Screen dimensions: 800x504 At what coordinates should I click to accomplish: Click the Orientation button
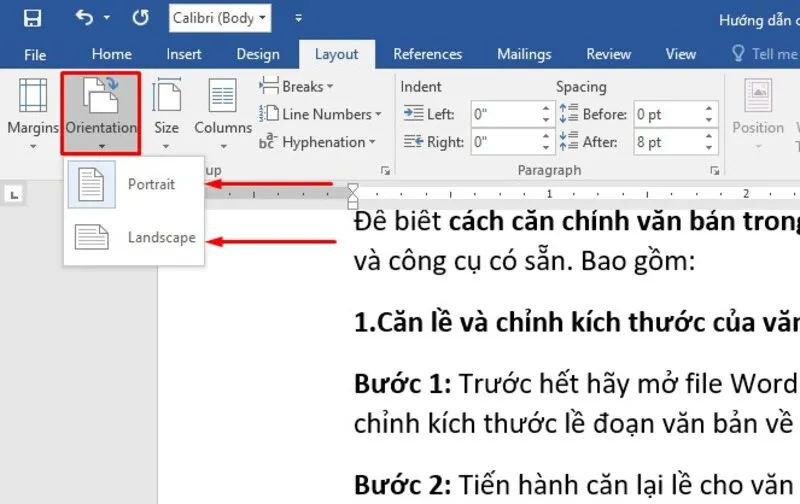coord(101,113)
